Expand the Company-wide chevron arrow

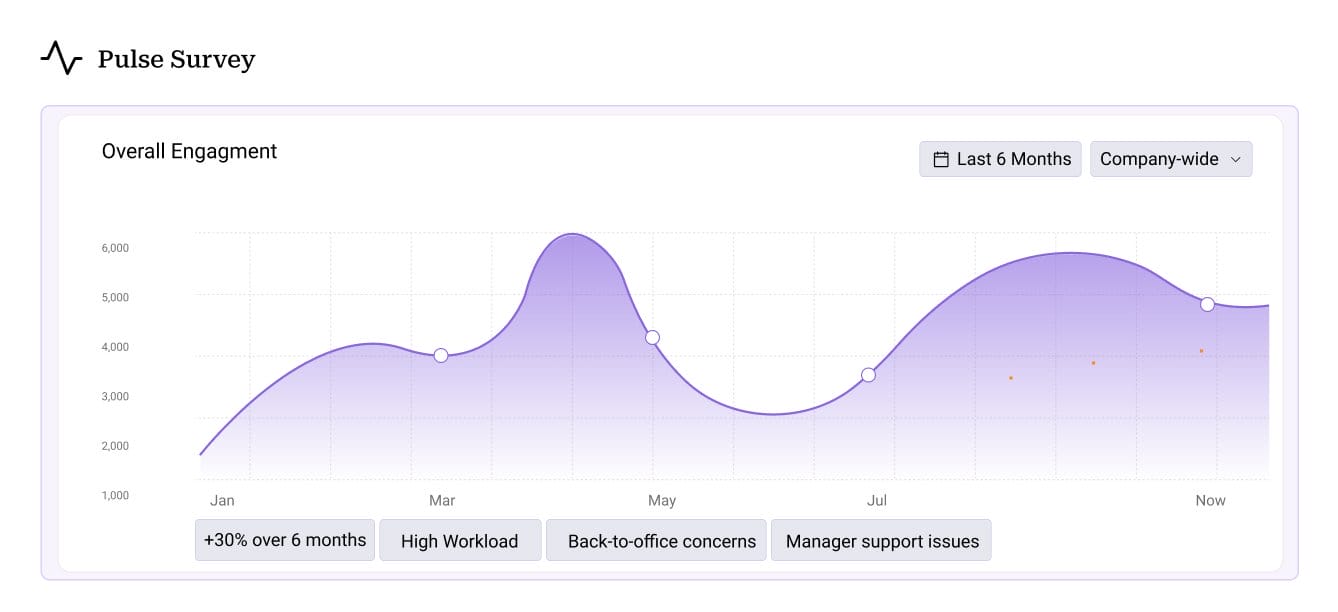click(1238, 159)
